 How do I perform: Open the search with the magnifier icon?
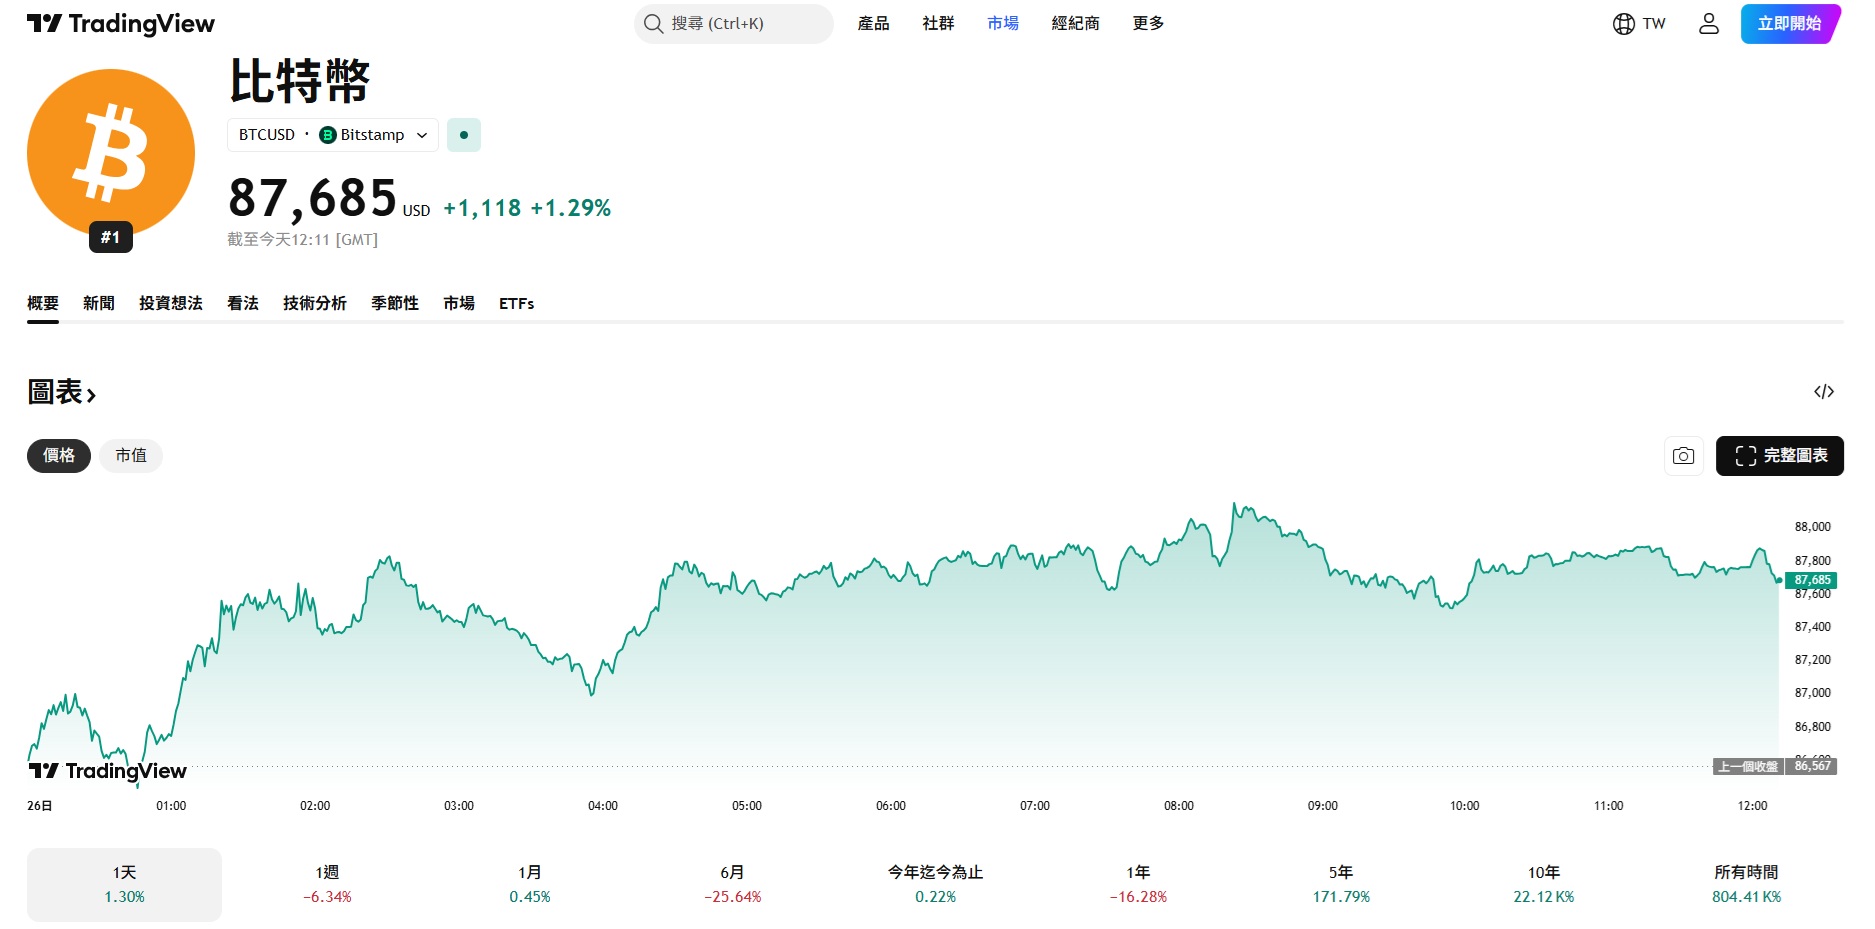pos(653,23)
